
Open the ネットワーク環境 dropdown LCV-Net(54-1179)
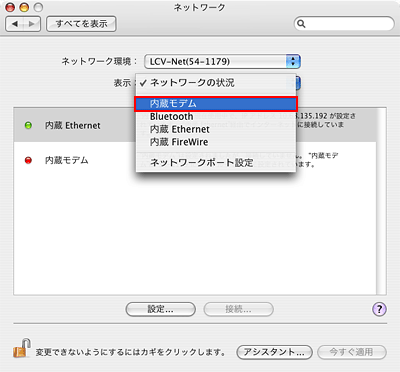[222, 62]
